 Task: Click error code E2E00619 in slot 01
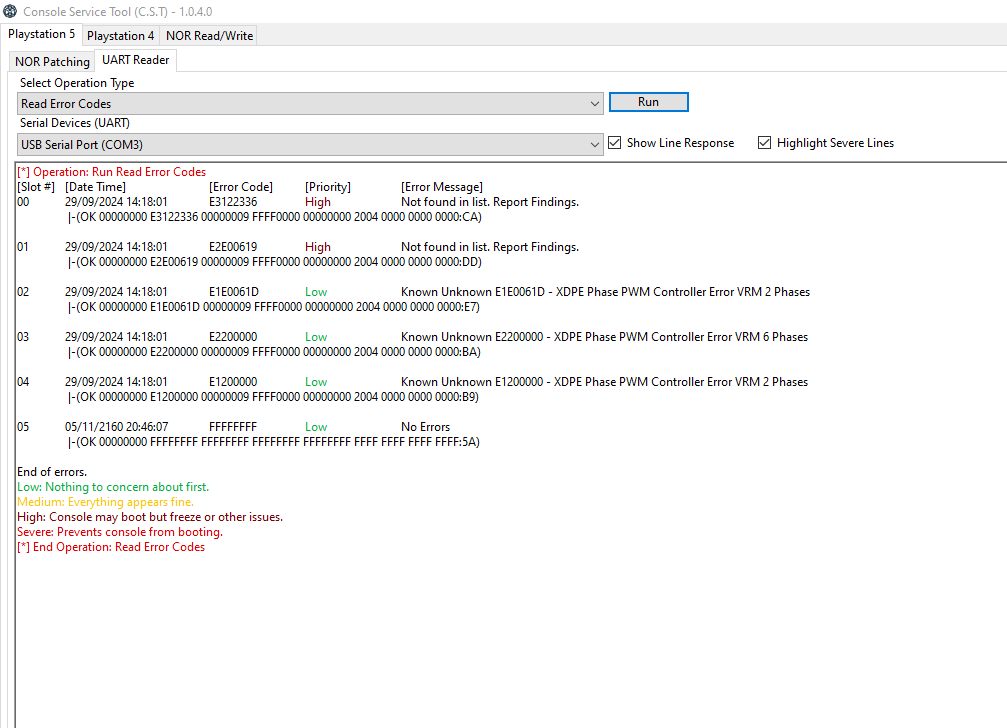click(233, 247)
